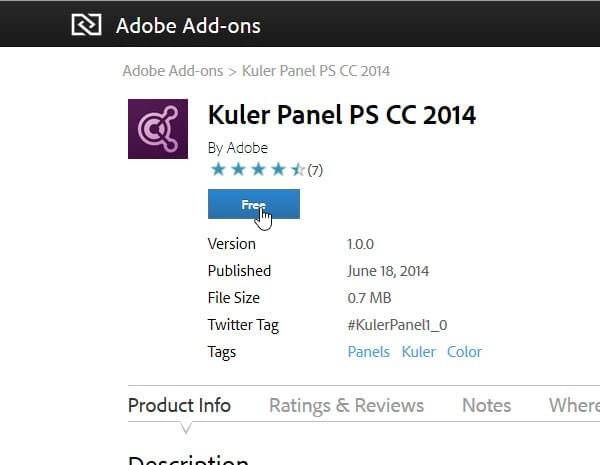Switch to the Notes tab

[x=486, y=405]
